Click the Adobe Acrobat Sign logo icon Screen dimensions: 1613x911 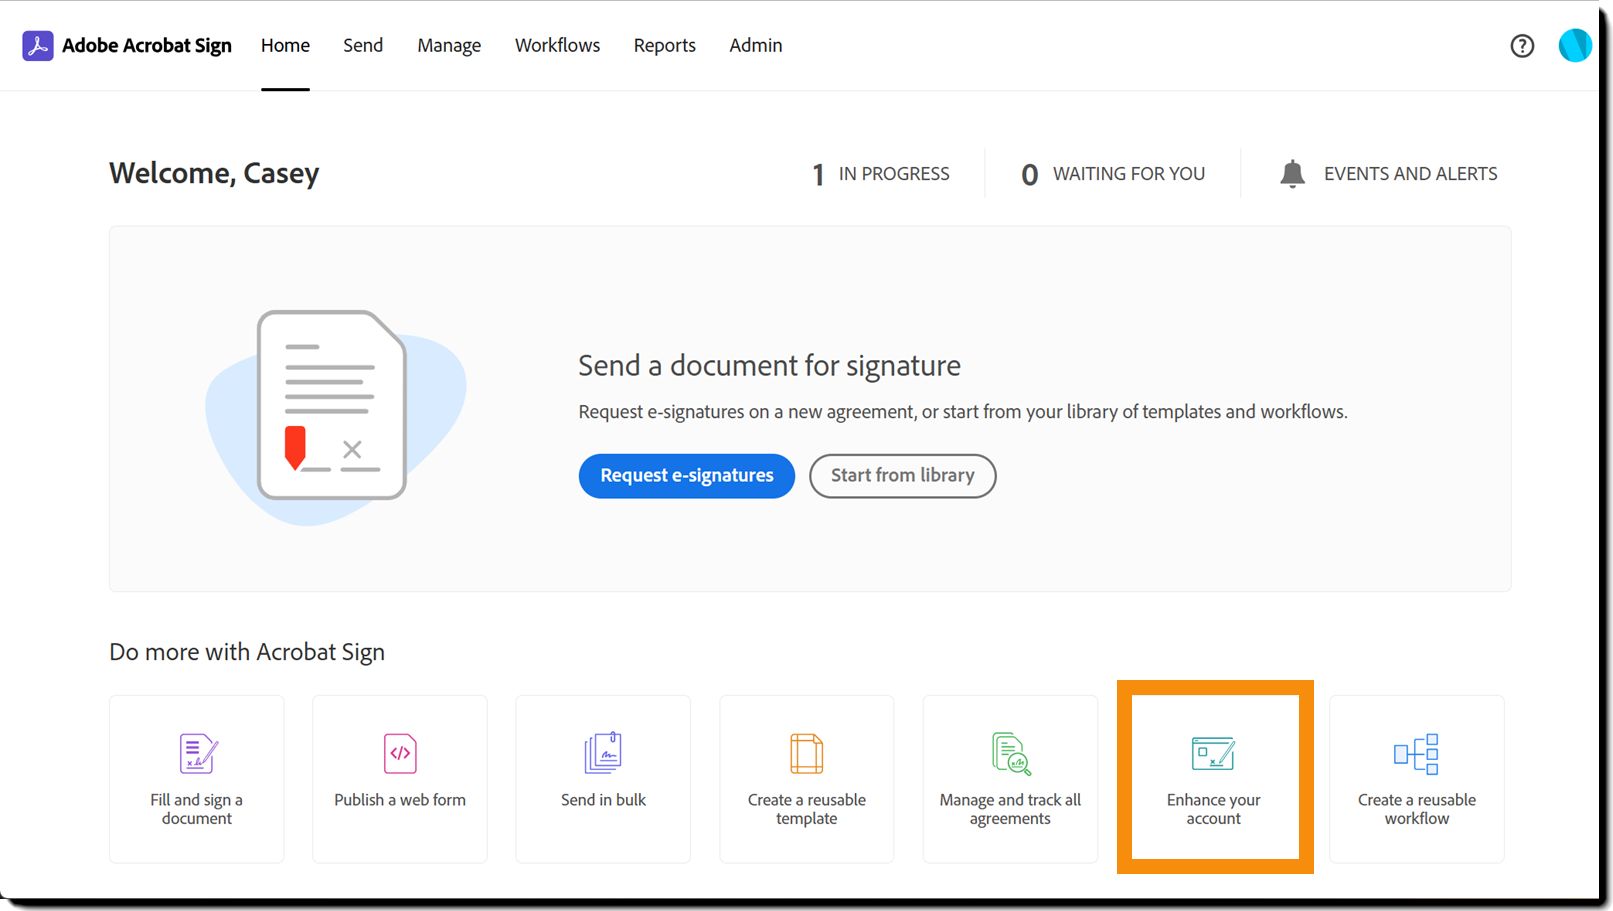[38, 46]
